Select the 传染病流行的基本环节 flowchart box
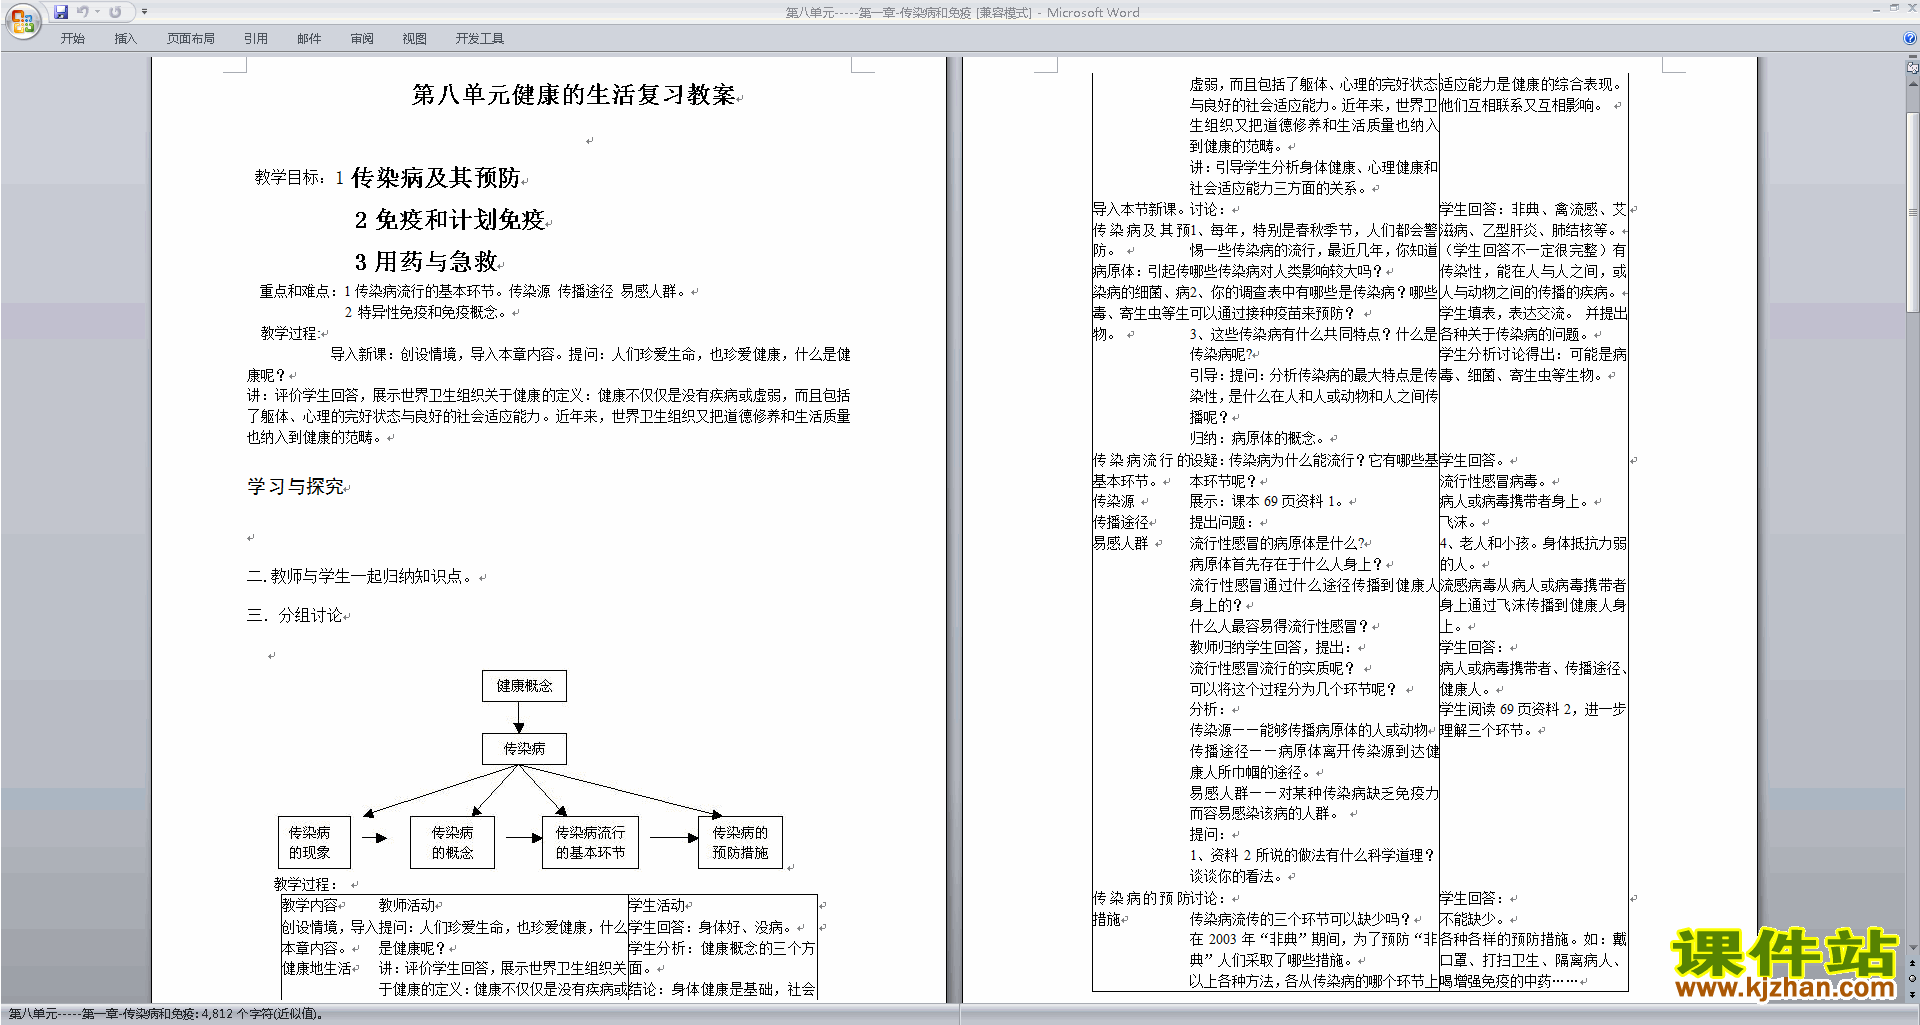The height and width of the screenshot is (1025, 1920). coord(590,842)
